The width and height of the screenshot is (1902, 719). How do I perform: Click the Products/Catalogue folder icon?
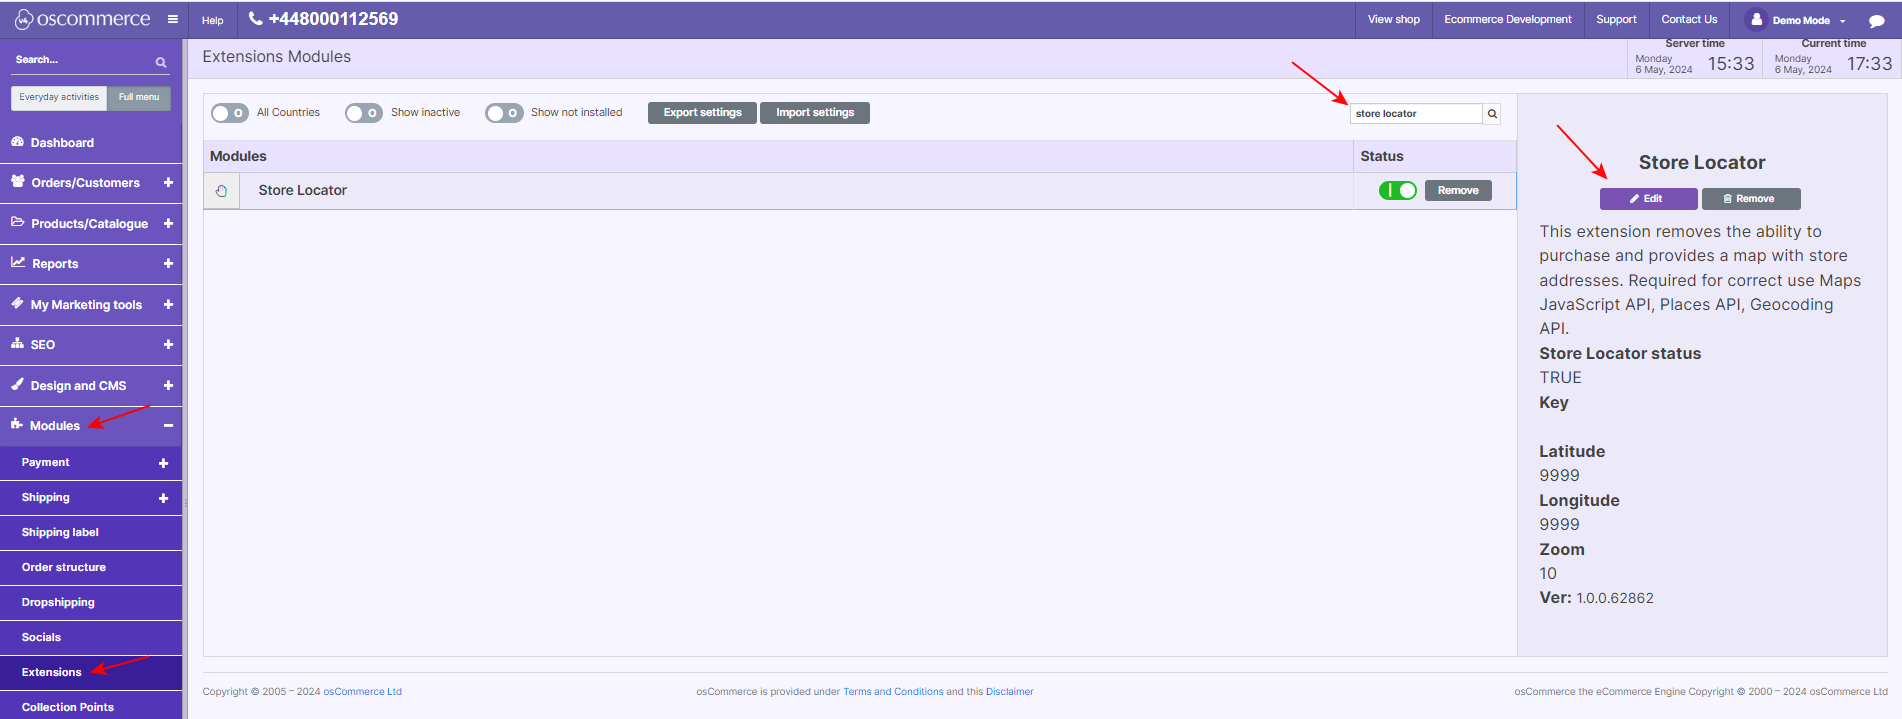(18, 222)
